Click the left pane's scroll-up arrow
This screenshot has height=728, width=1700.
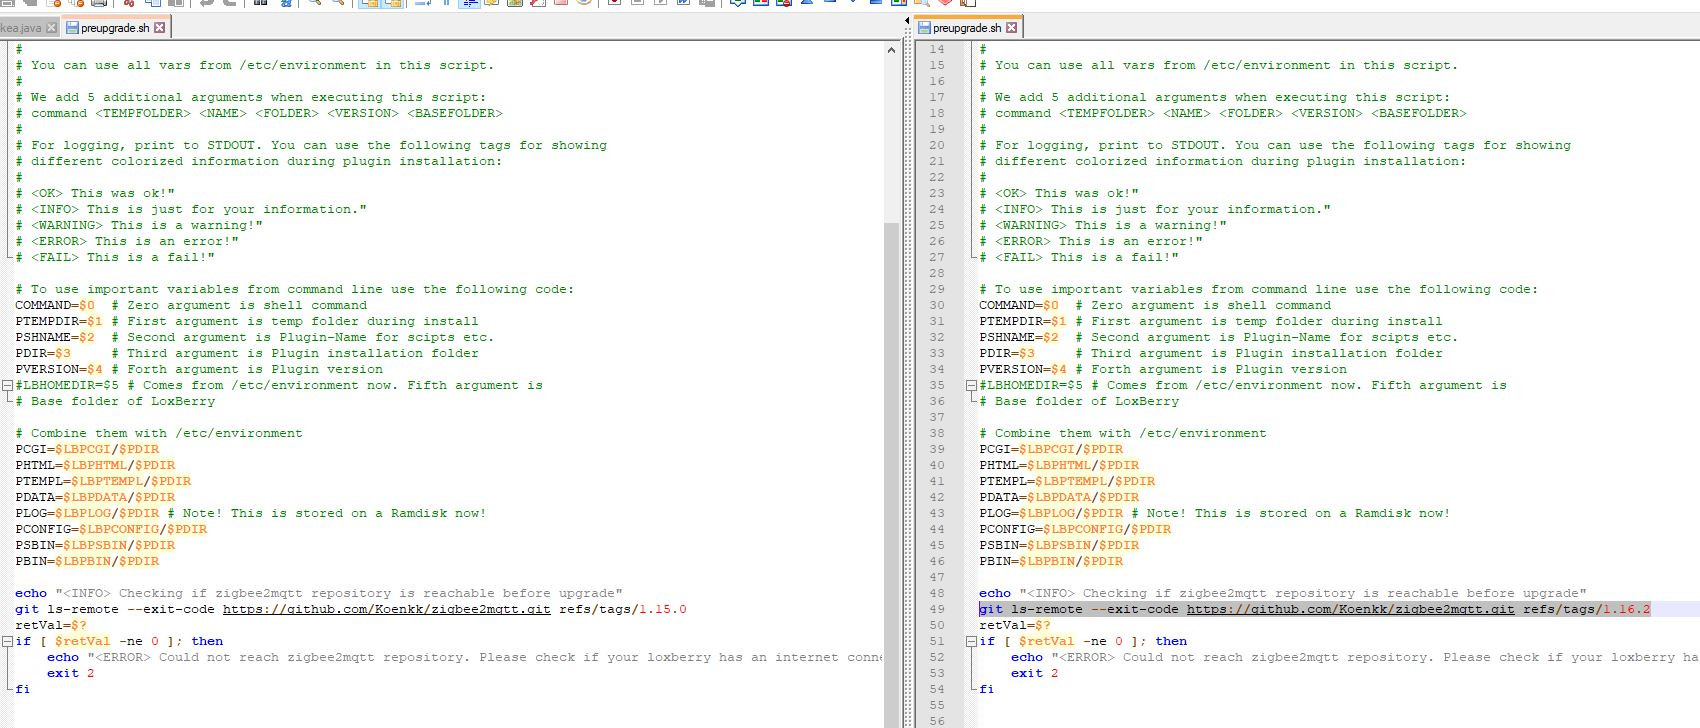(x=891, y=49)
